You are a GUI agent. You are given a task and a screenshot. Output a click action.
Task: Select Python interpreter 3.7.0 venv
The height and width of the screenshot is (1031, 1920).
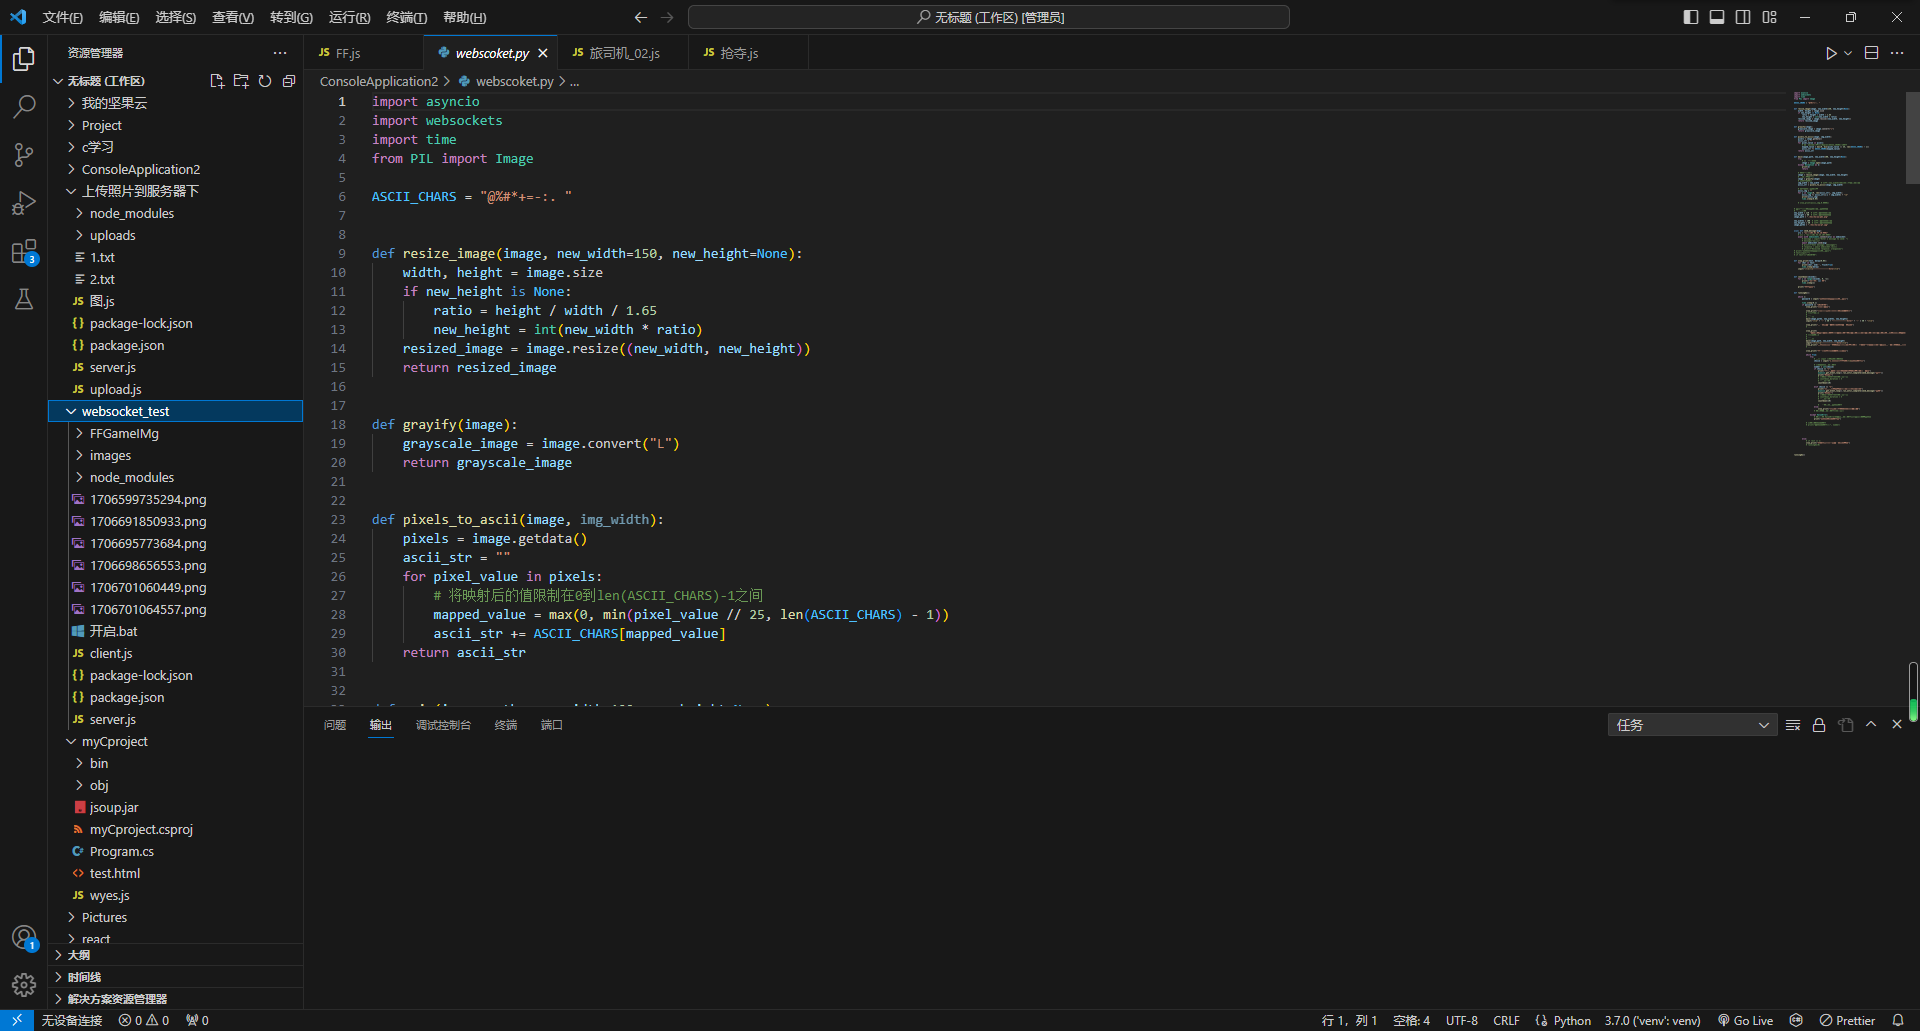[1652, 1020]
